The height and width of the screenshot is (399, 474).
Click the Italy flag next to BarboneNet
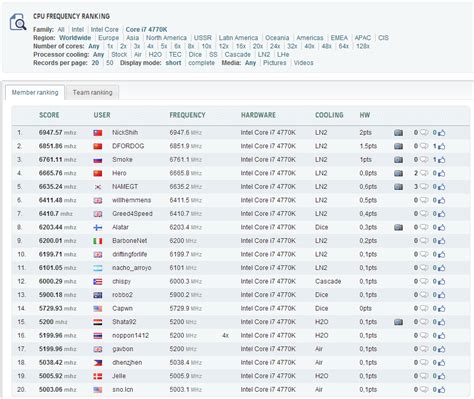point(98,241)
